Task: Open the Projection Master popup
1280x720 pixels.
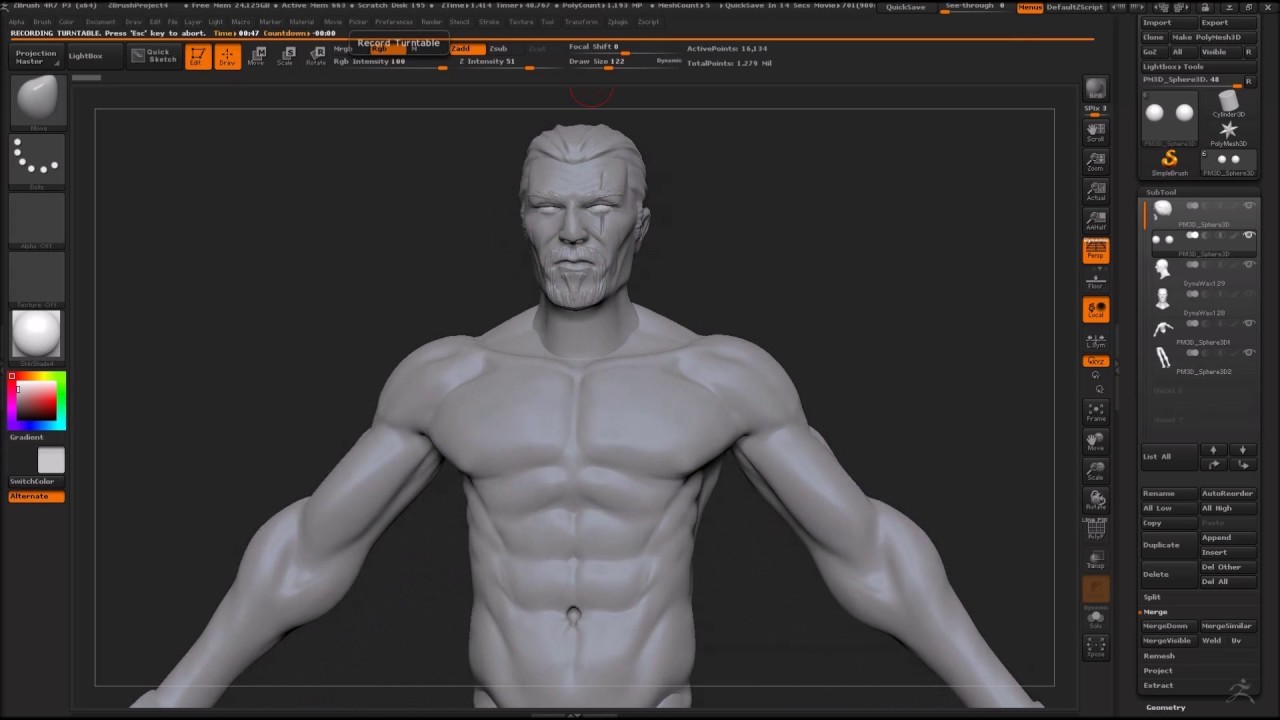Action: click(36, 57)
